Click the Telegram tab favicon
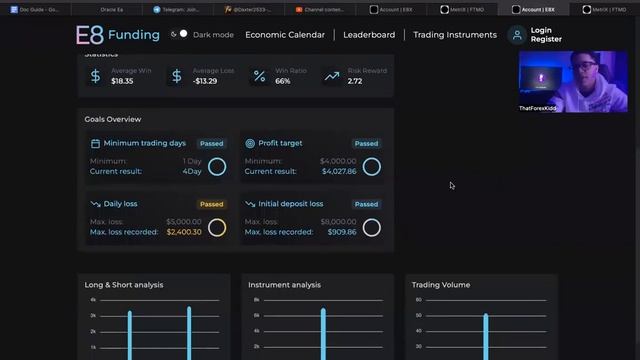The height and width of the screenshot is (360, 640). 157,9
